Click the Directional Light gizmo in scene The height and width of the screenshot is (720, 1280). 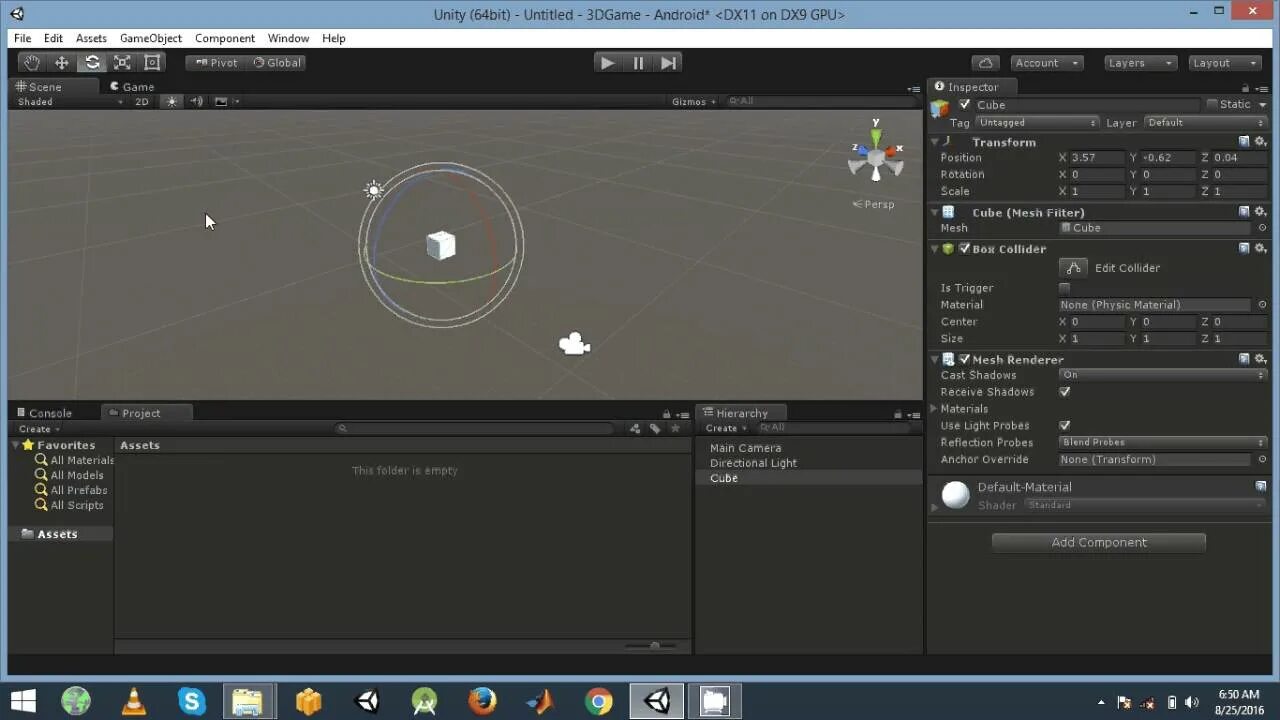[x=373, y=190]
